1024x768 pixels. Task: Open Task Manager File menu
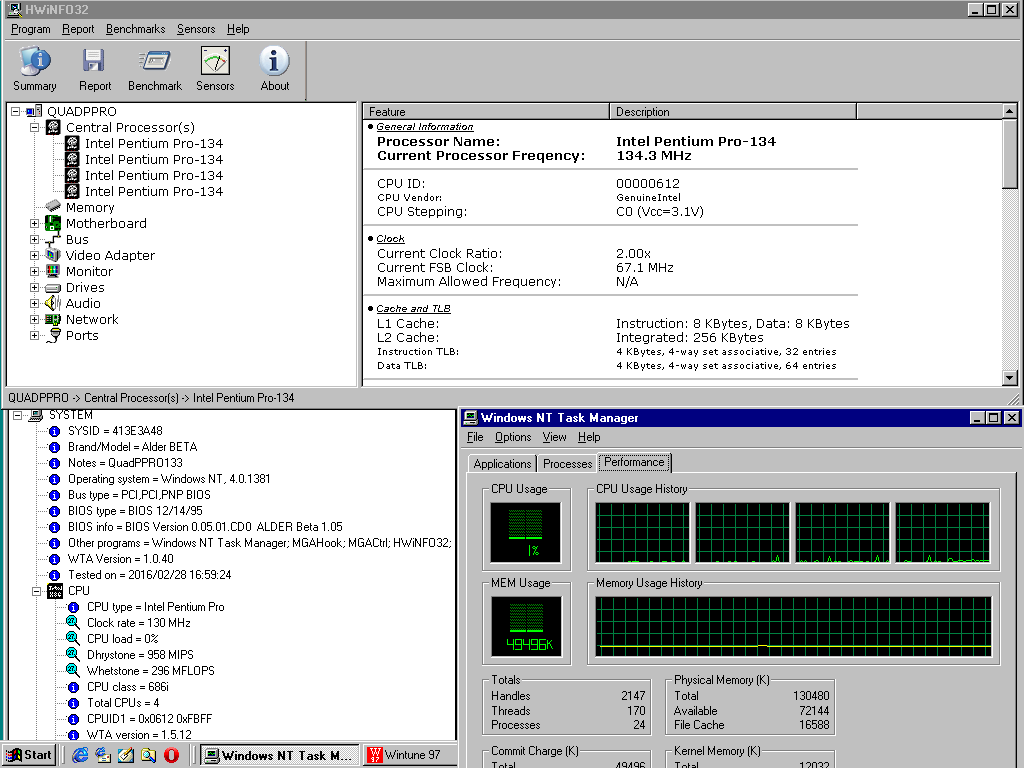[x=475, y=437]
